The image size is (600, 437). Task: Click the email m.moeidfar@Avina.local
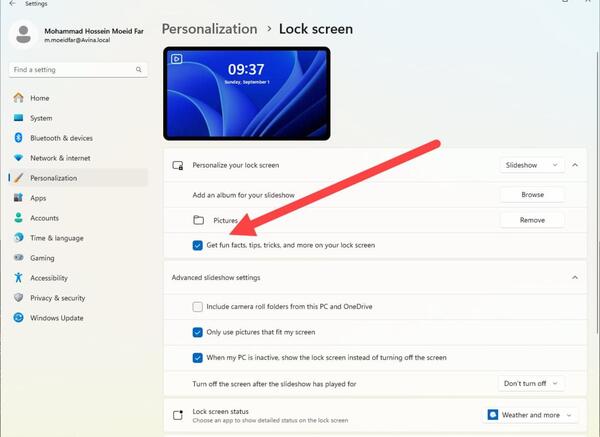pos(77,40)
